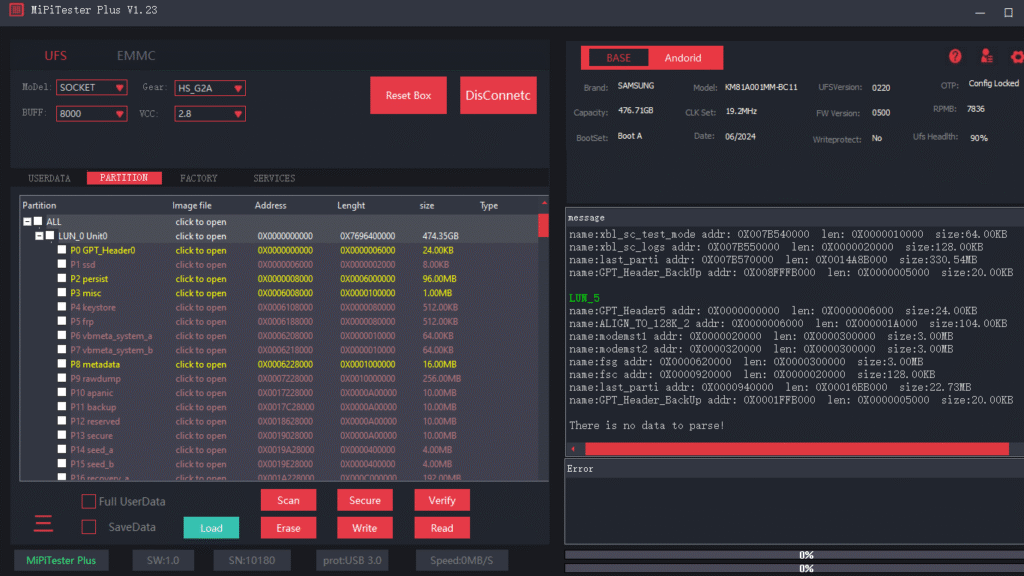Open the USERDATA tab
Image resolution: width=1024 pixels, height=576 pixels.
point(49,178)
